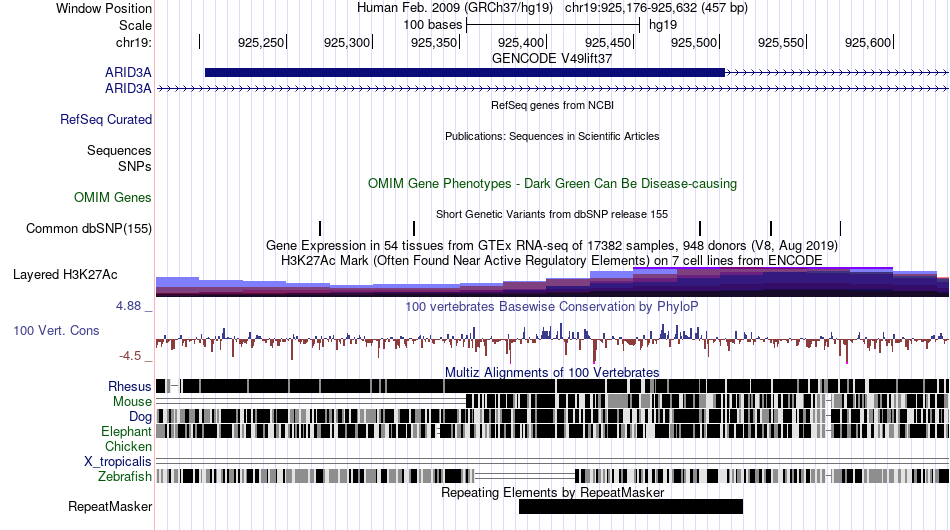Click the 925,400 ruler position label

point(521,42)
